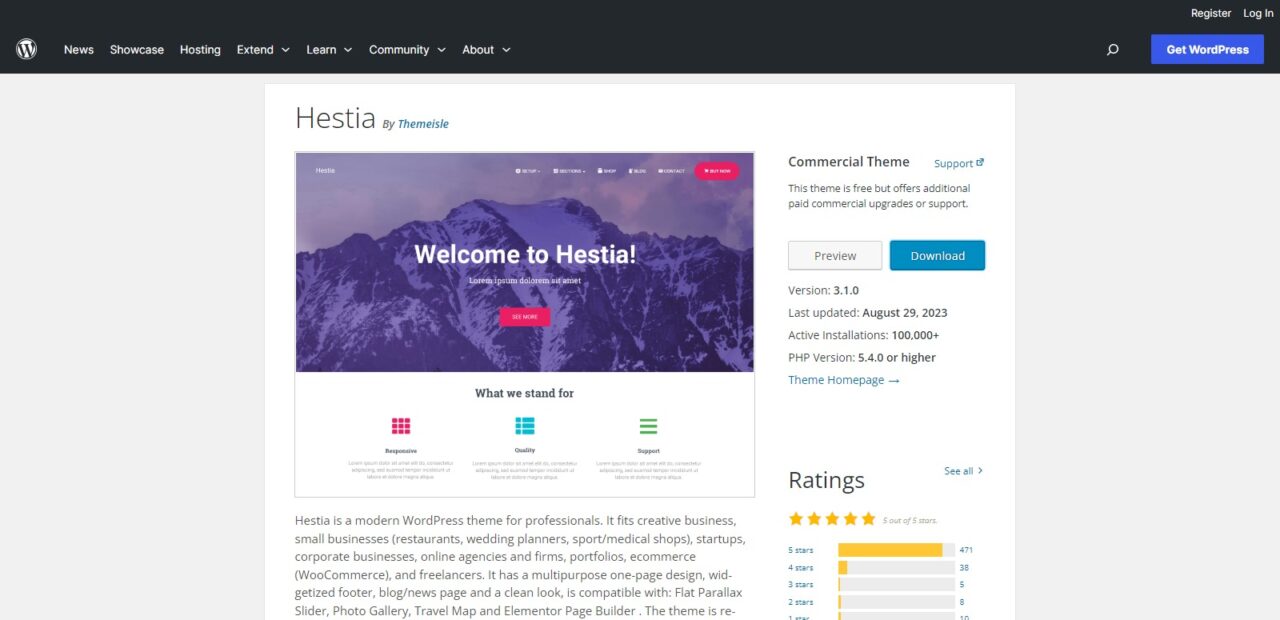The height and width of the screenshot is (620, 1280).
Task: Click the pink grid Responsive icon
Action: pyautogui.click(x=401, y=426)
